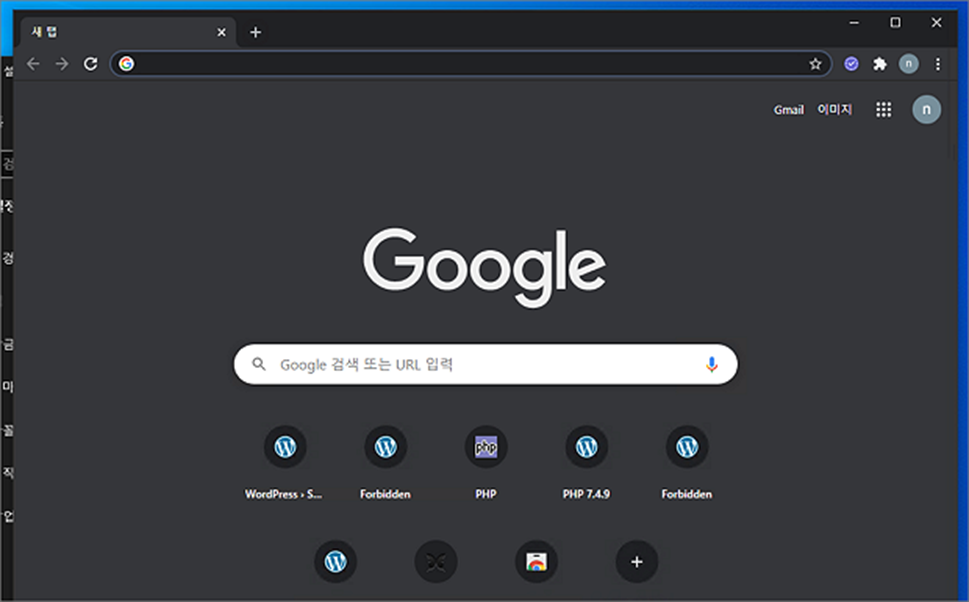Go back with the left arrow button
Viewport: 969px width, 602px height.
coord(33,64)
